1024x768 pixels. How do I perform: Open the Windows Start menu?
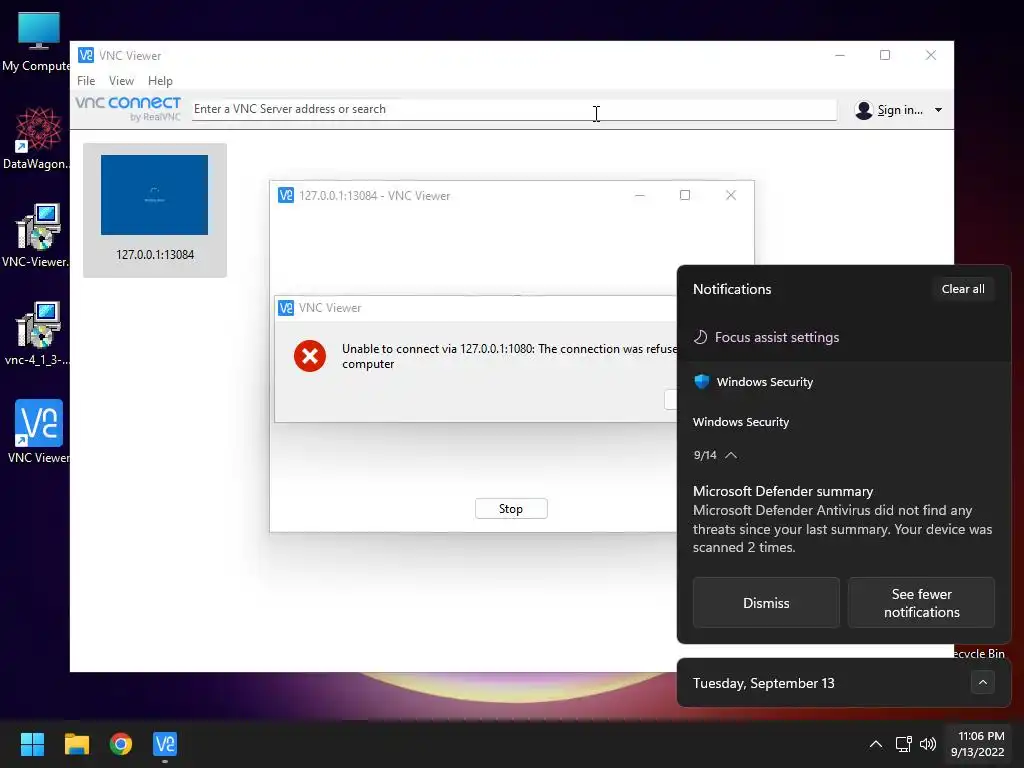[32, 744]
